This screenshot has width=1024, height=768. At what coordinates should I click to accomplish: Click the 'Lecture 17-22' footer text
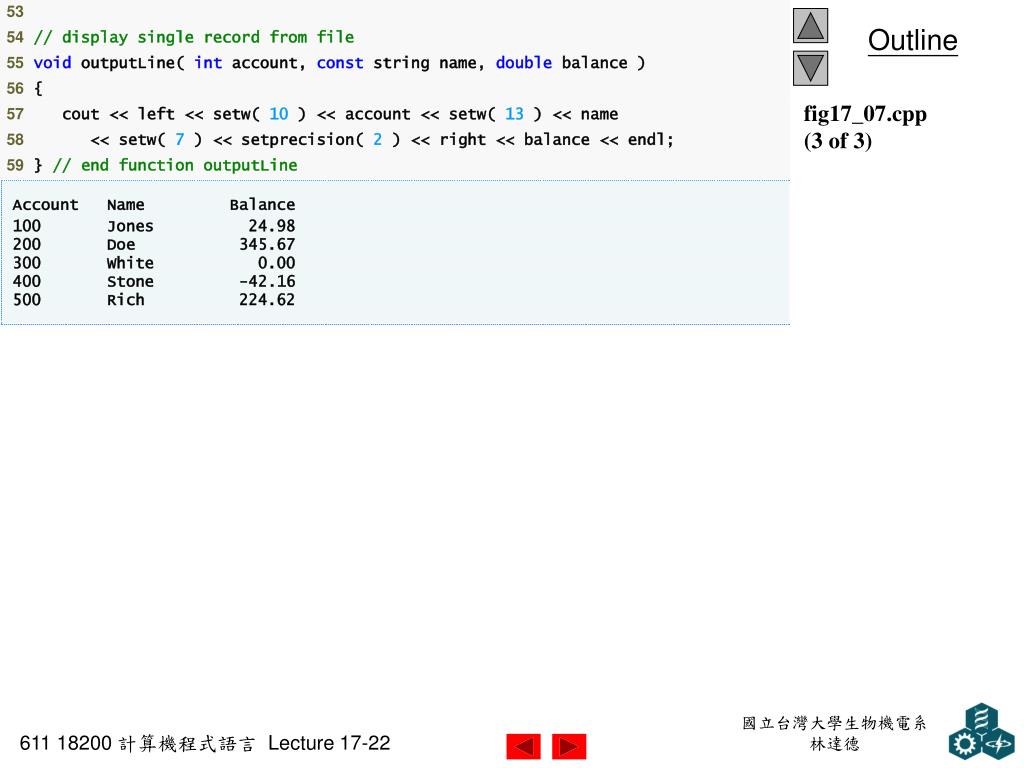(328, 743)
